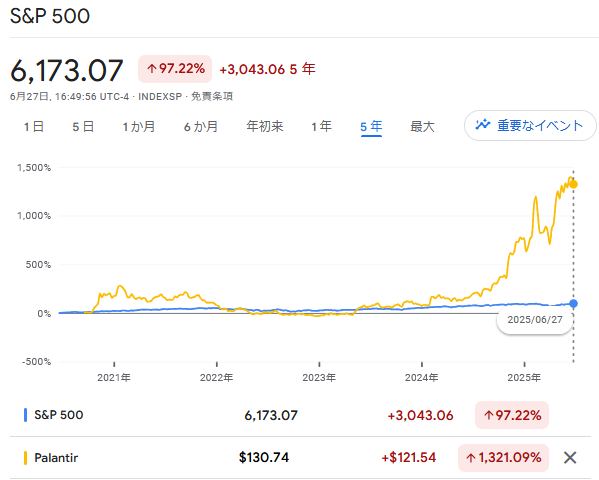Click the Palantir comparison row name
The width and height of the screenshot is (599, 480).
point(56,457)
